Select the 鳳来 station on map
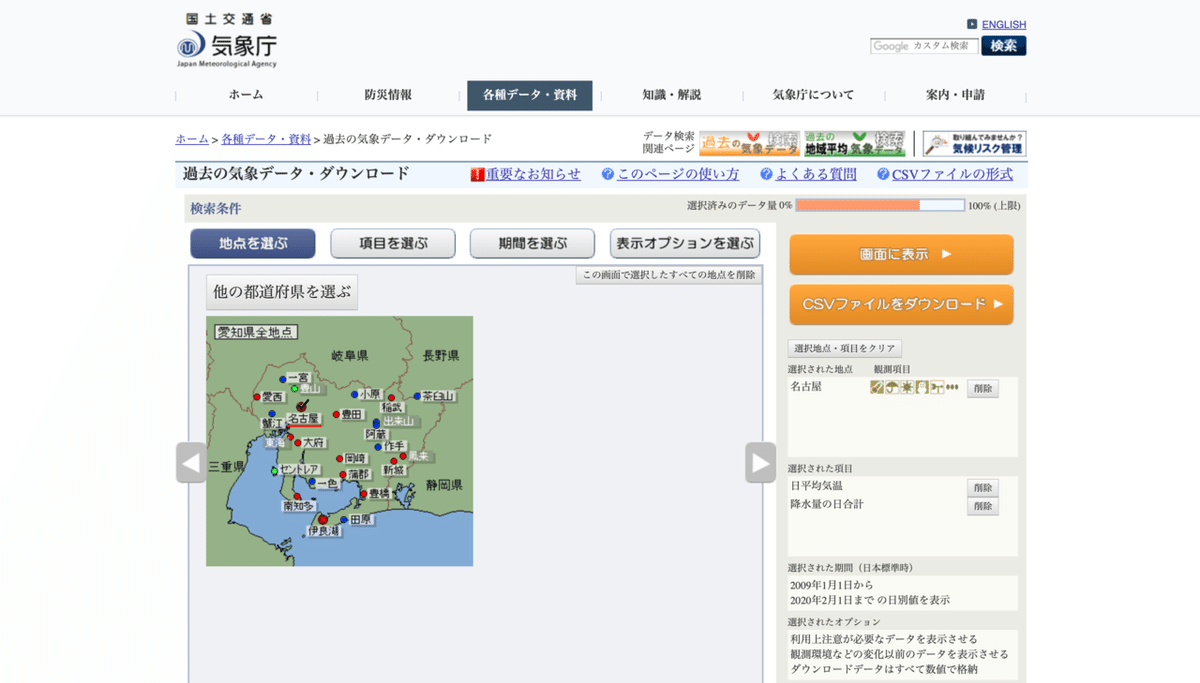 pyautogui.click(x=403, y=456)
